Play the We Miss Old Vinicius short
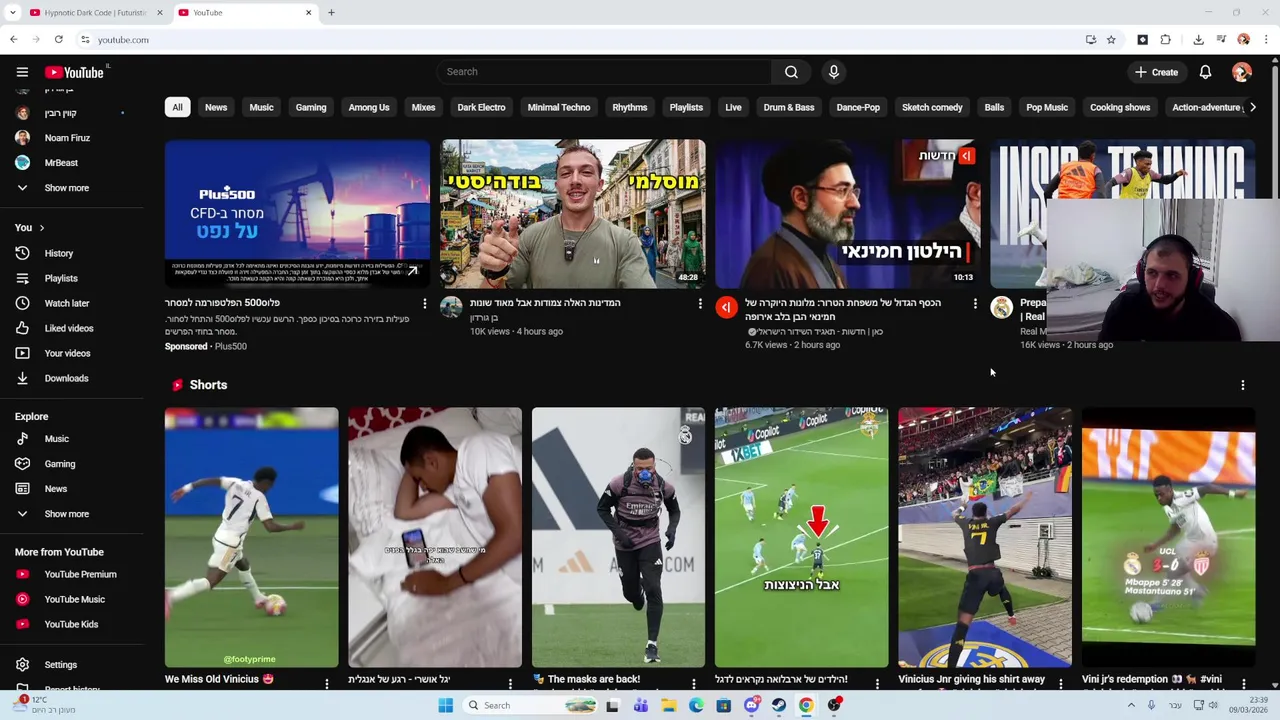This screenshot has height=720, width=1280. pyautogui.click(x=252, y=537)
